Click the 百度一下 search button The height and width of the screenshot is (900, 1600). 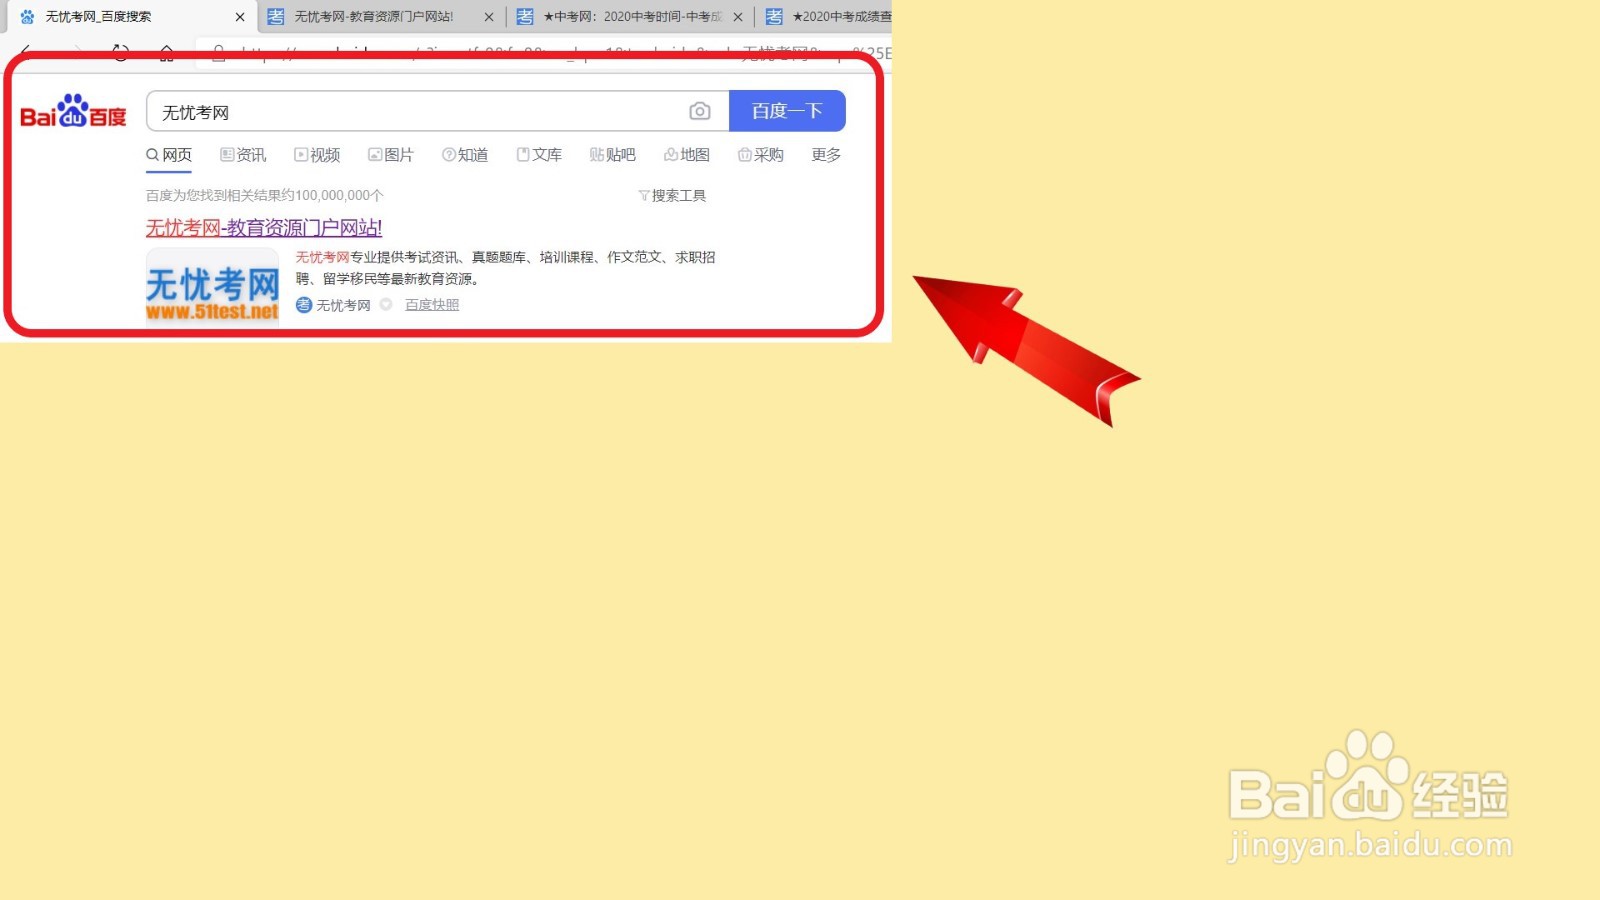pyautogui.click(x=787, y=111)
